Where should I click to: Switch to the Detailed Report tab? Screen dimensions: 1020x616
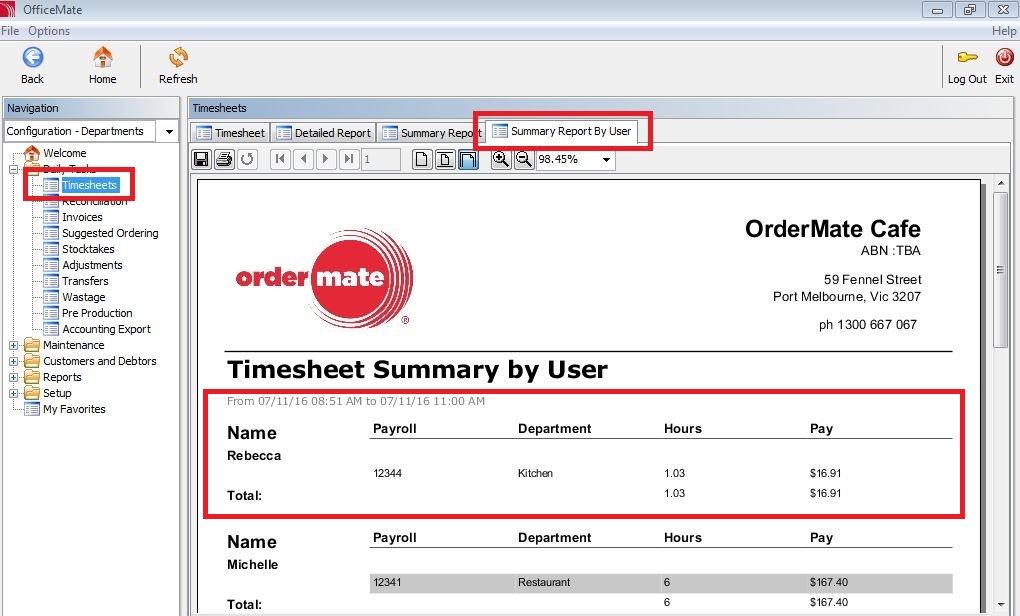(323, 133)
